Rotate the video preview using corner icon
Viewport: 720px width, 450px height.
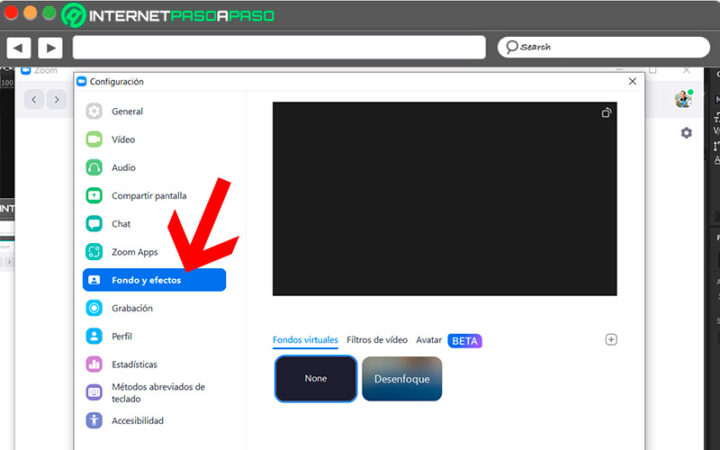pyautogui.click(x=606, y=113)
